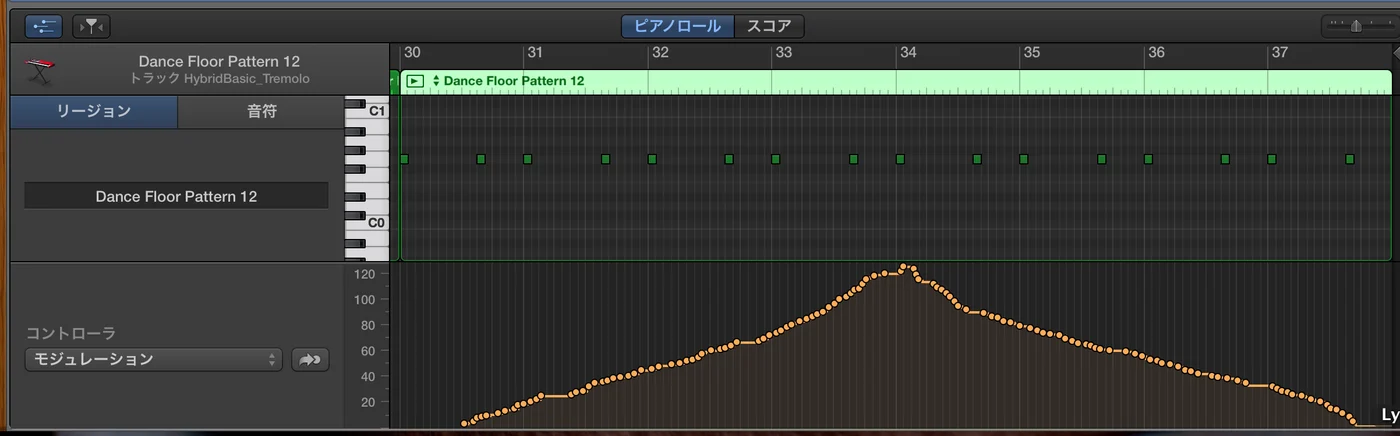Click the red keyboard instrument icon
This screenshot has width=1400, height=436.
(x=40, y=70)
